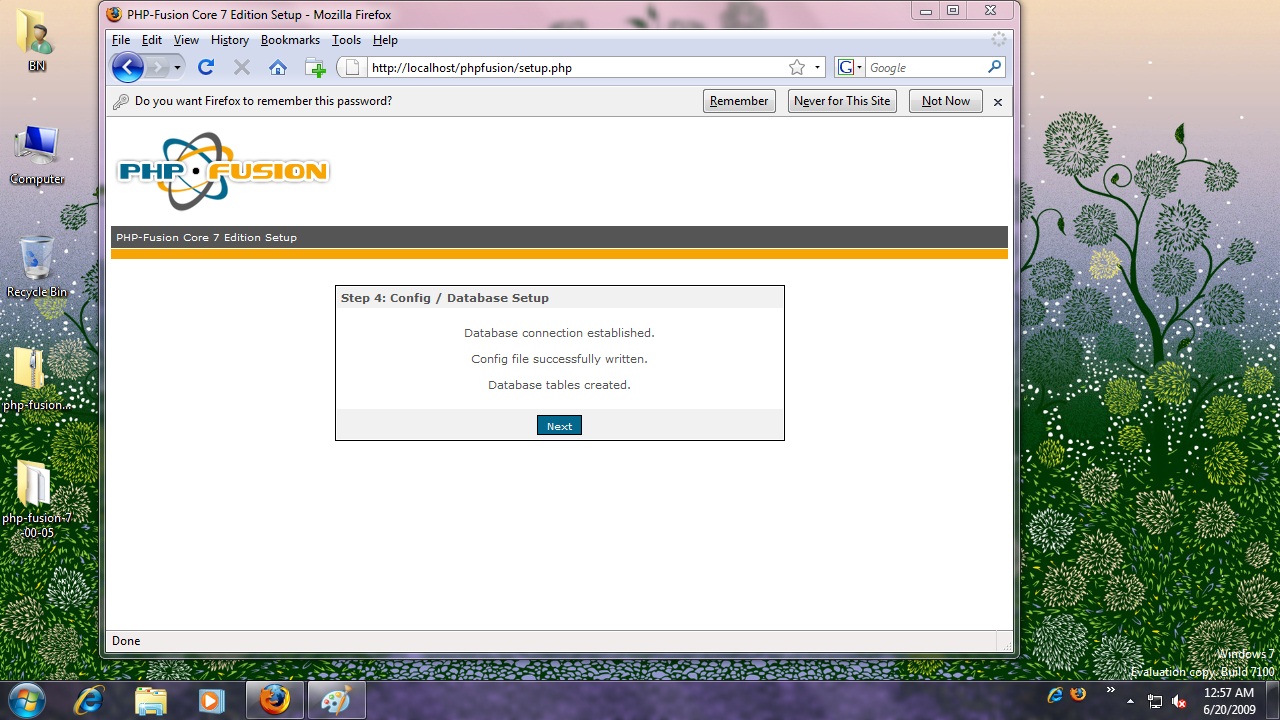Choose Never for This Site

(842, 101)
